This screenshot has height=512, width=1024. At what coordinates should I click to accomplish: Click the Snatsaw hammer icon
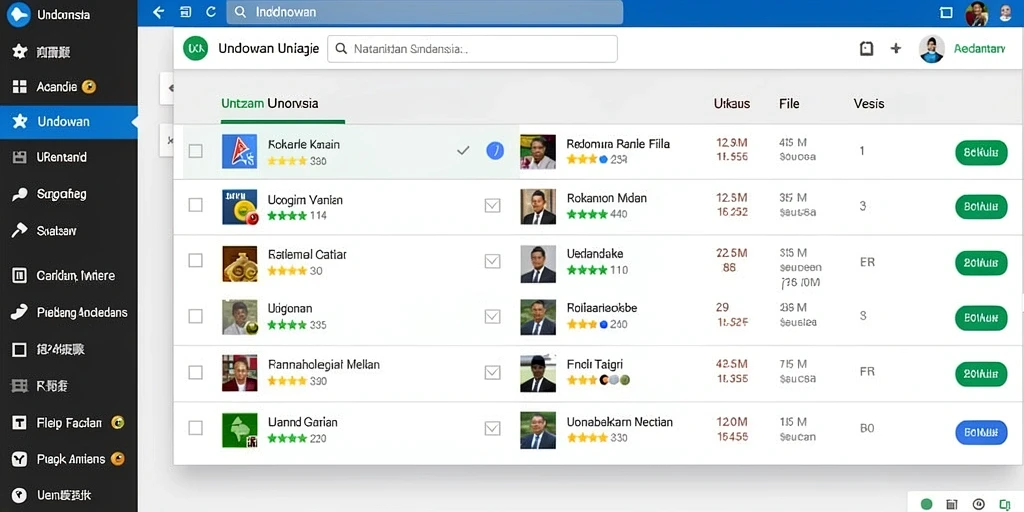[x=20, y=230]
